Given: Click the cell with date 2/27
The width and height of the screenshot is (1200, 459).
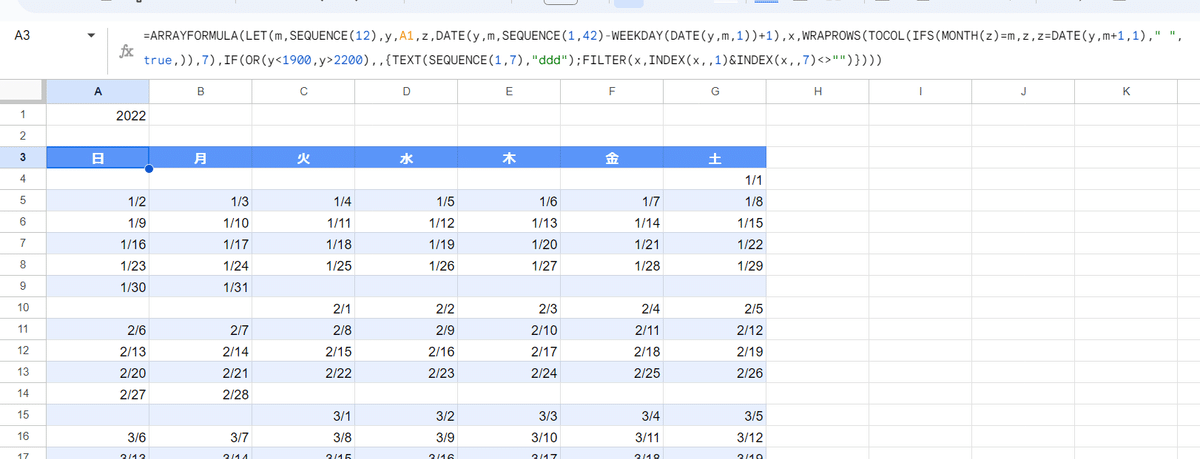Looking at the screenshot, I should (x=98, y=394).
